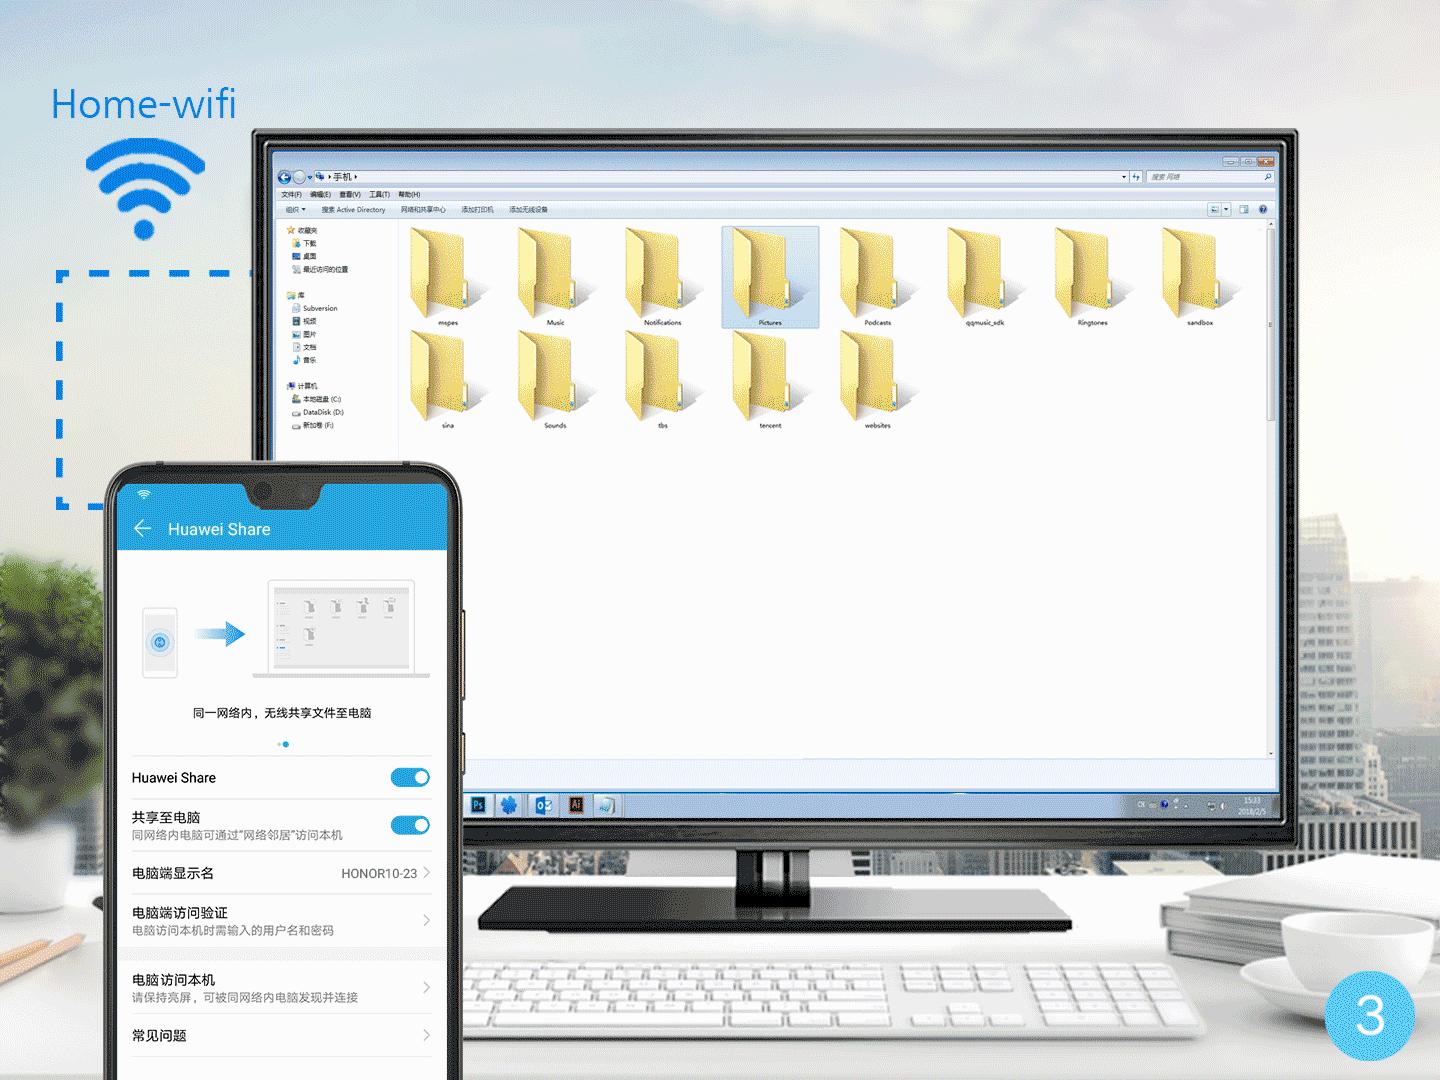Click the Explorer back navigation button
Image resolution: width=1440 pixels, height=1080 pixels.
point(284,177)
